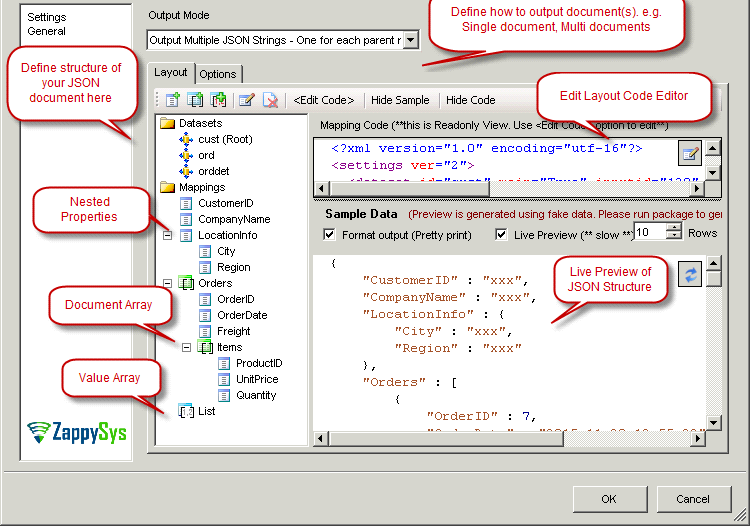The height and width of the screenshot is (526, 750).
Task: Click the edit icon in Mapping Code box
Action: (x=690, y=153)
